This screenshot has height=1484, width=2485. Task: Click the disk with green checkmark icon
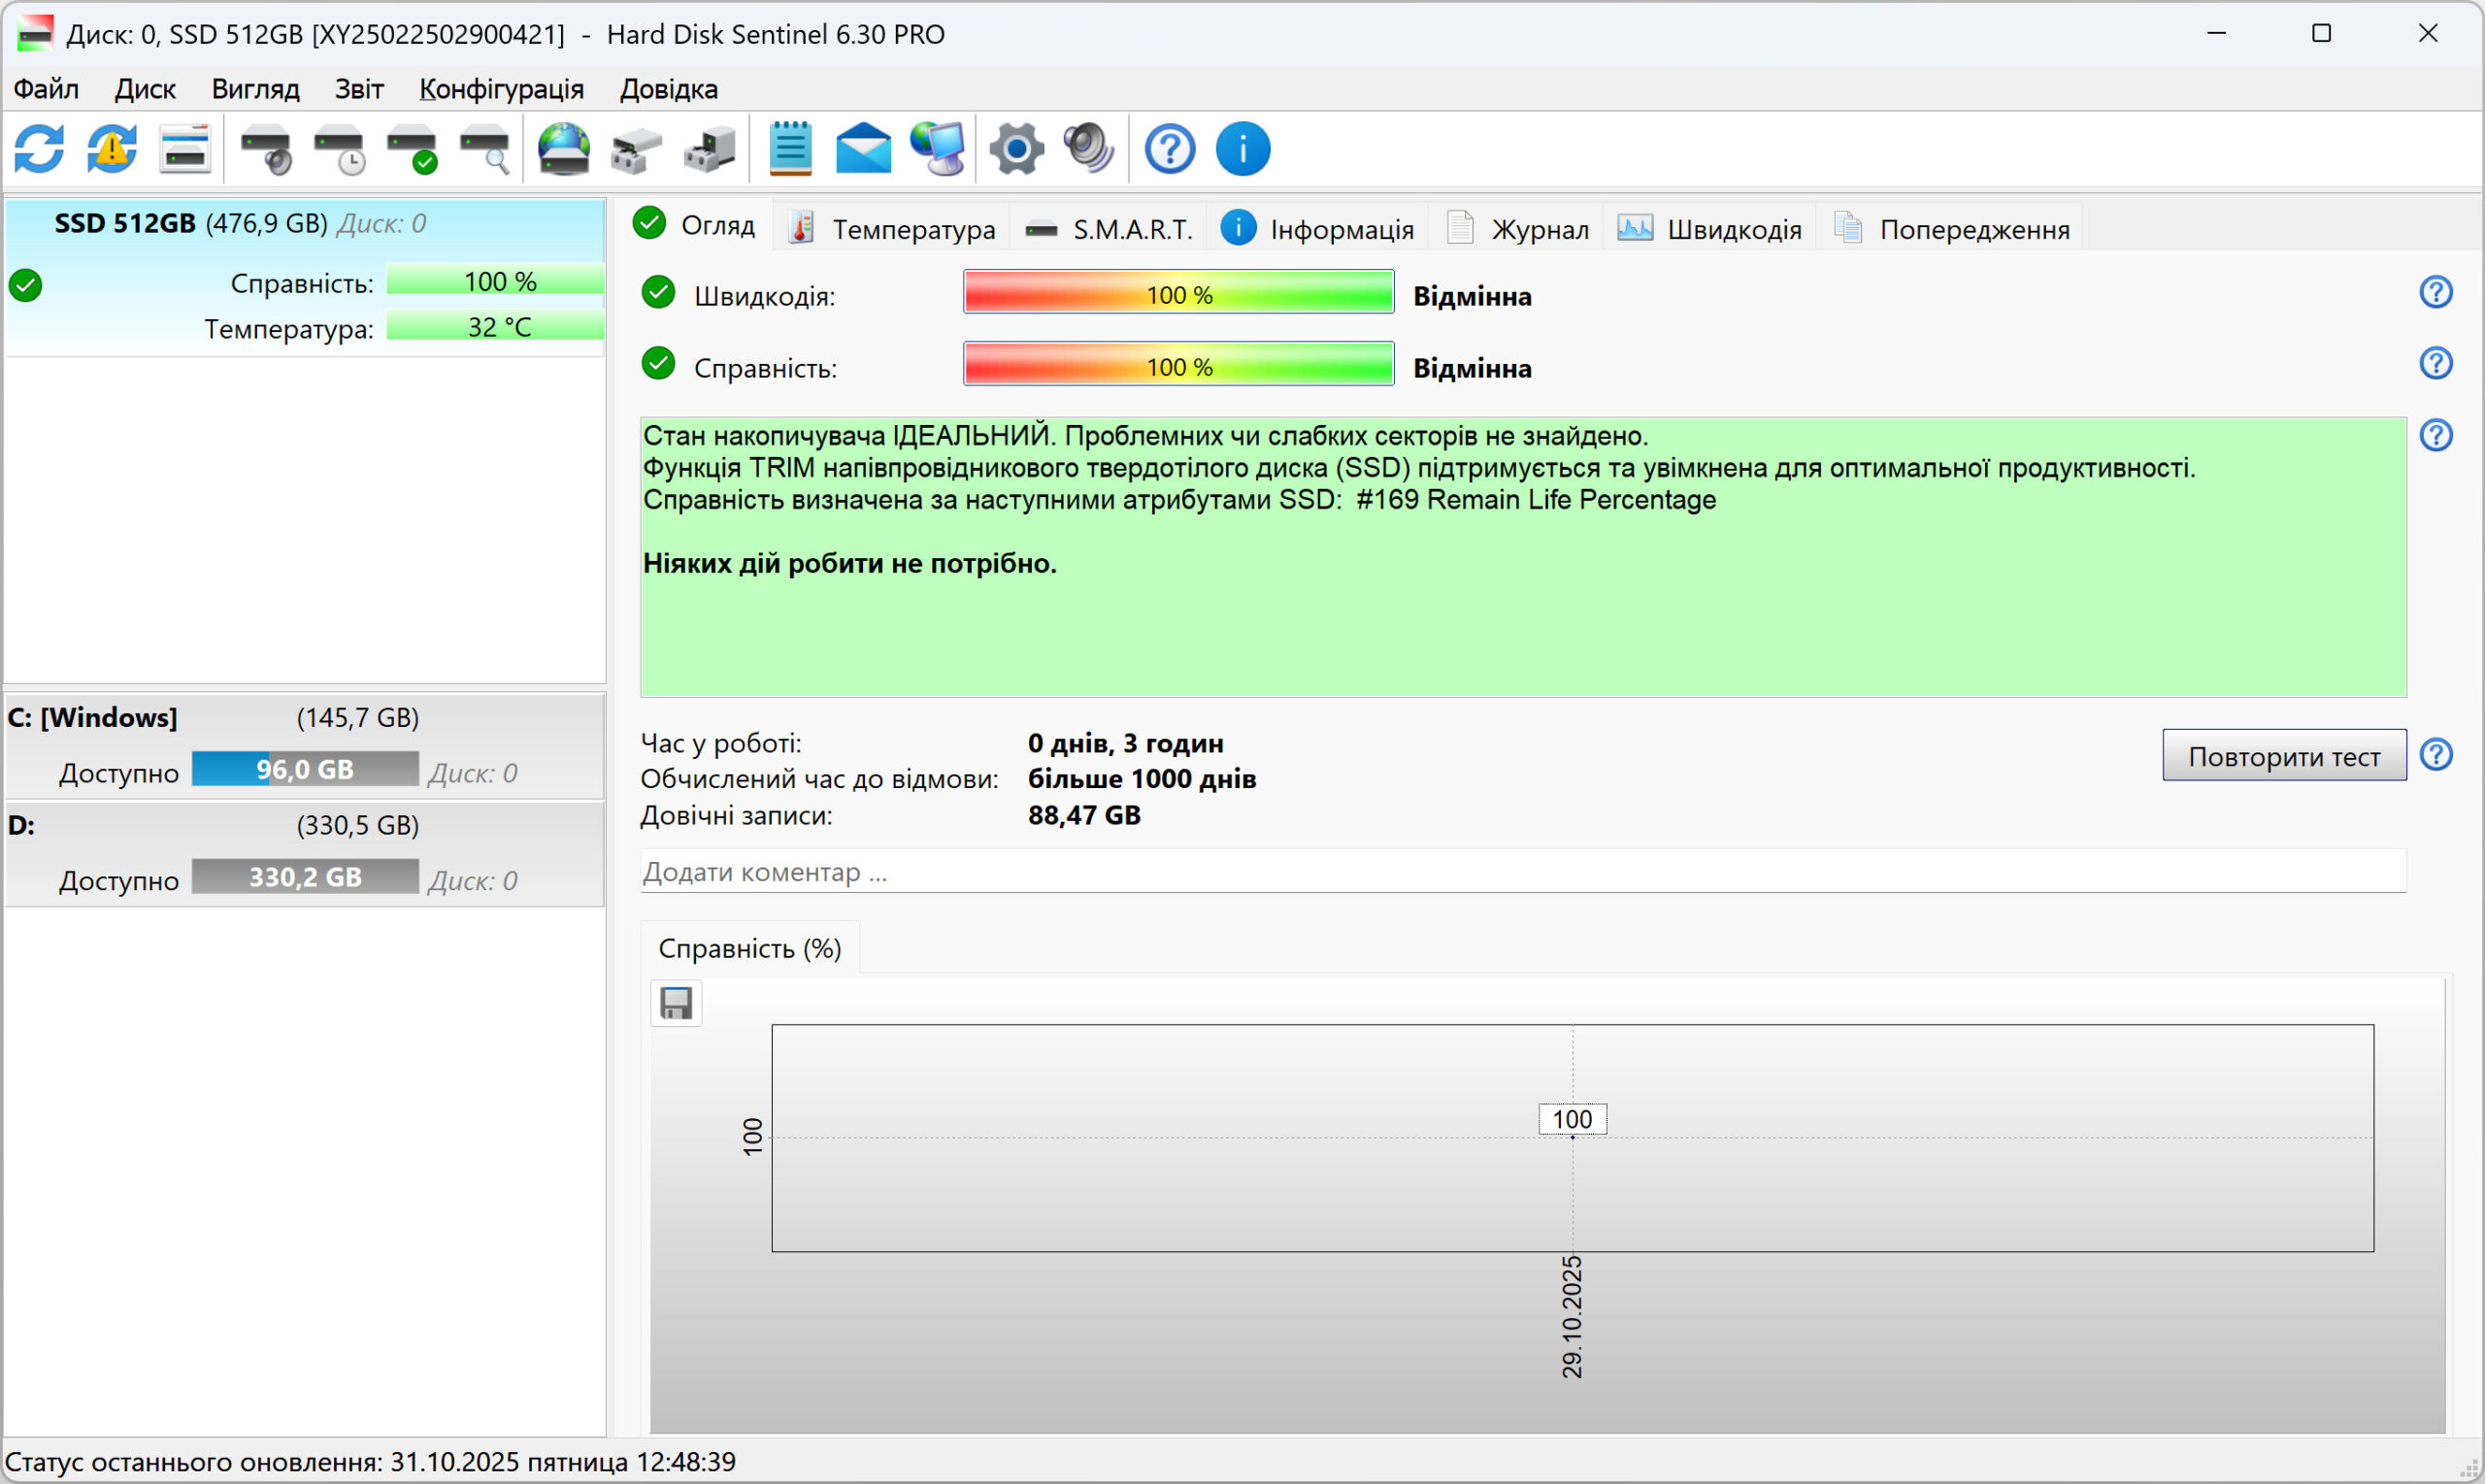tap(412, 149)
